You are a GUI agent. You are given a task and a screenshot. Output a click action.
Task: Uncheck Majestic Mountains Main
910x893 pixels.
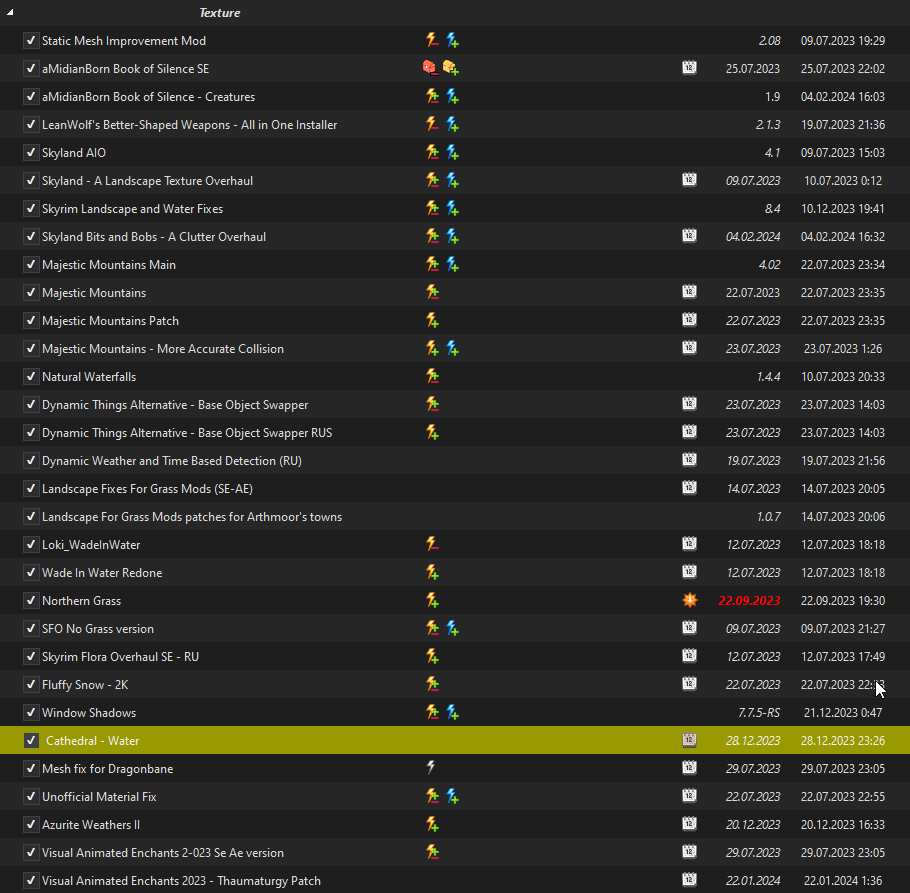click(31, 265)
